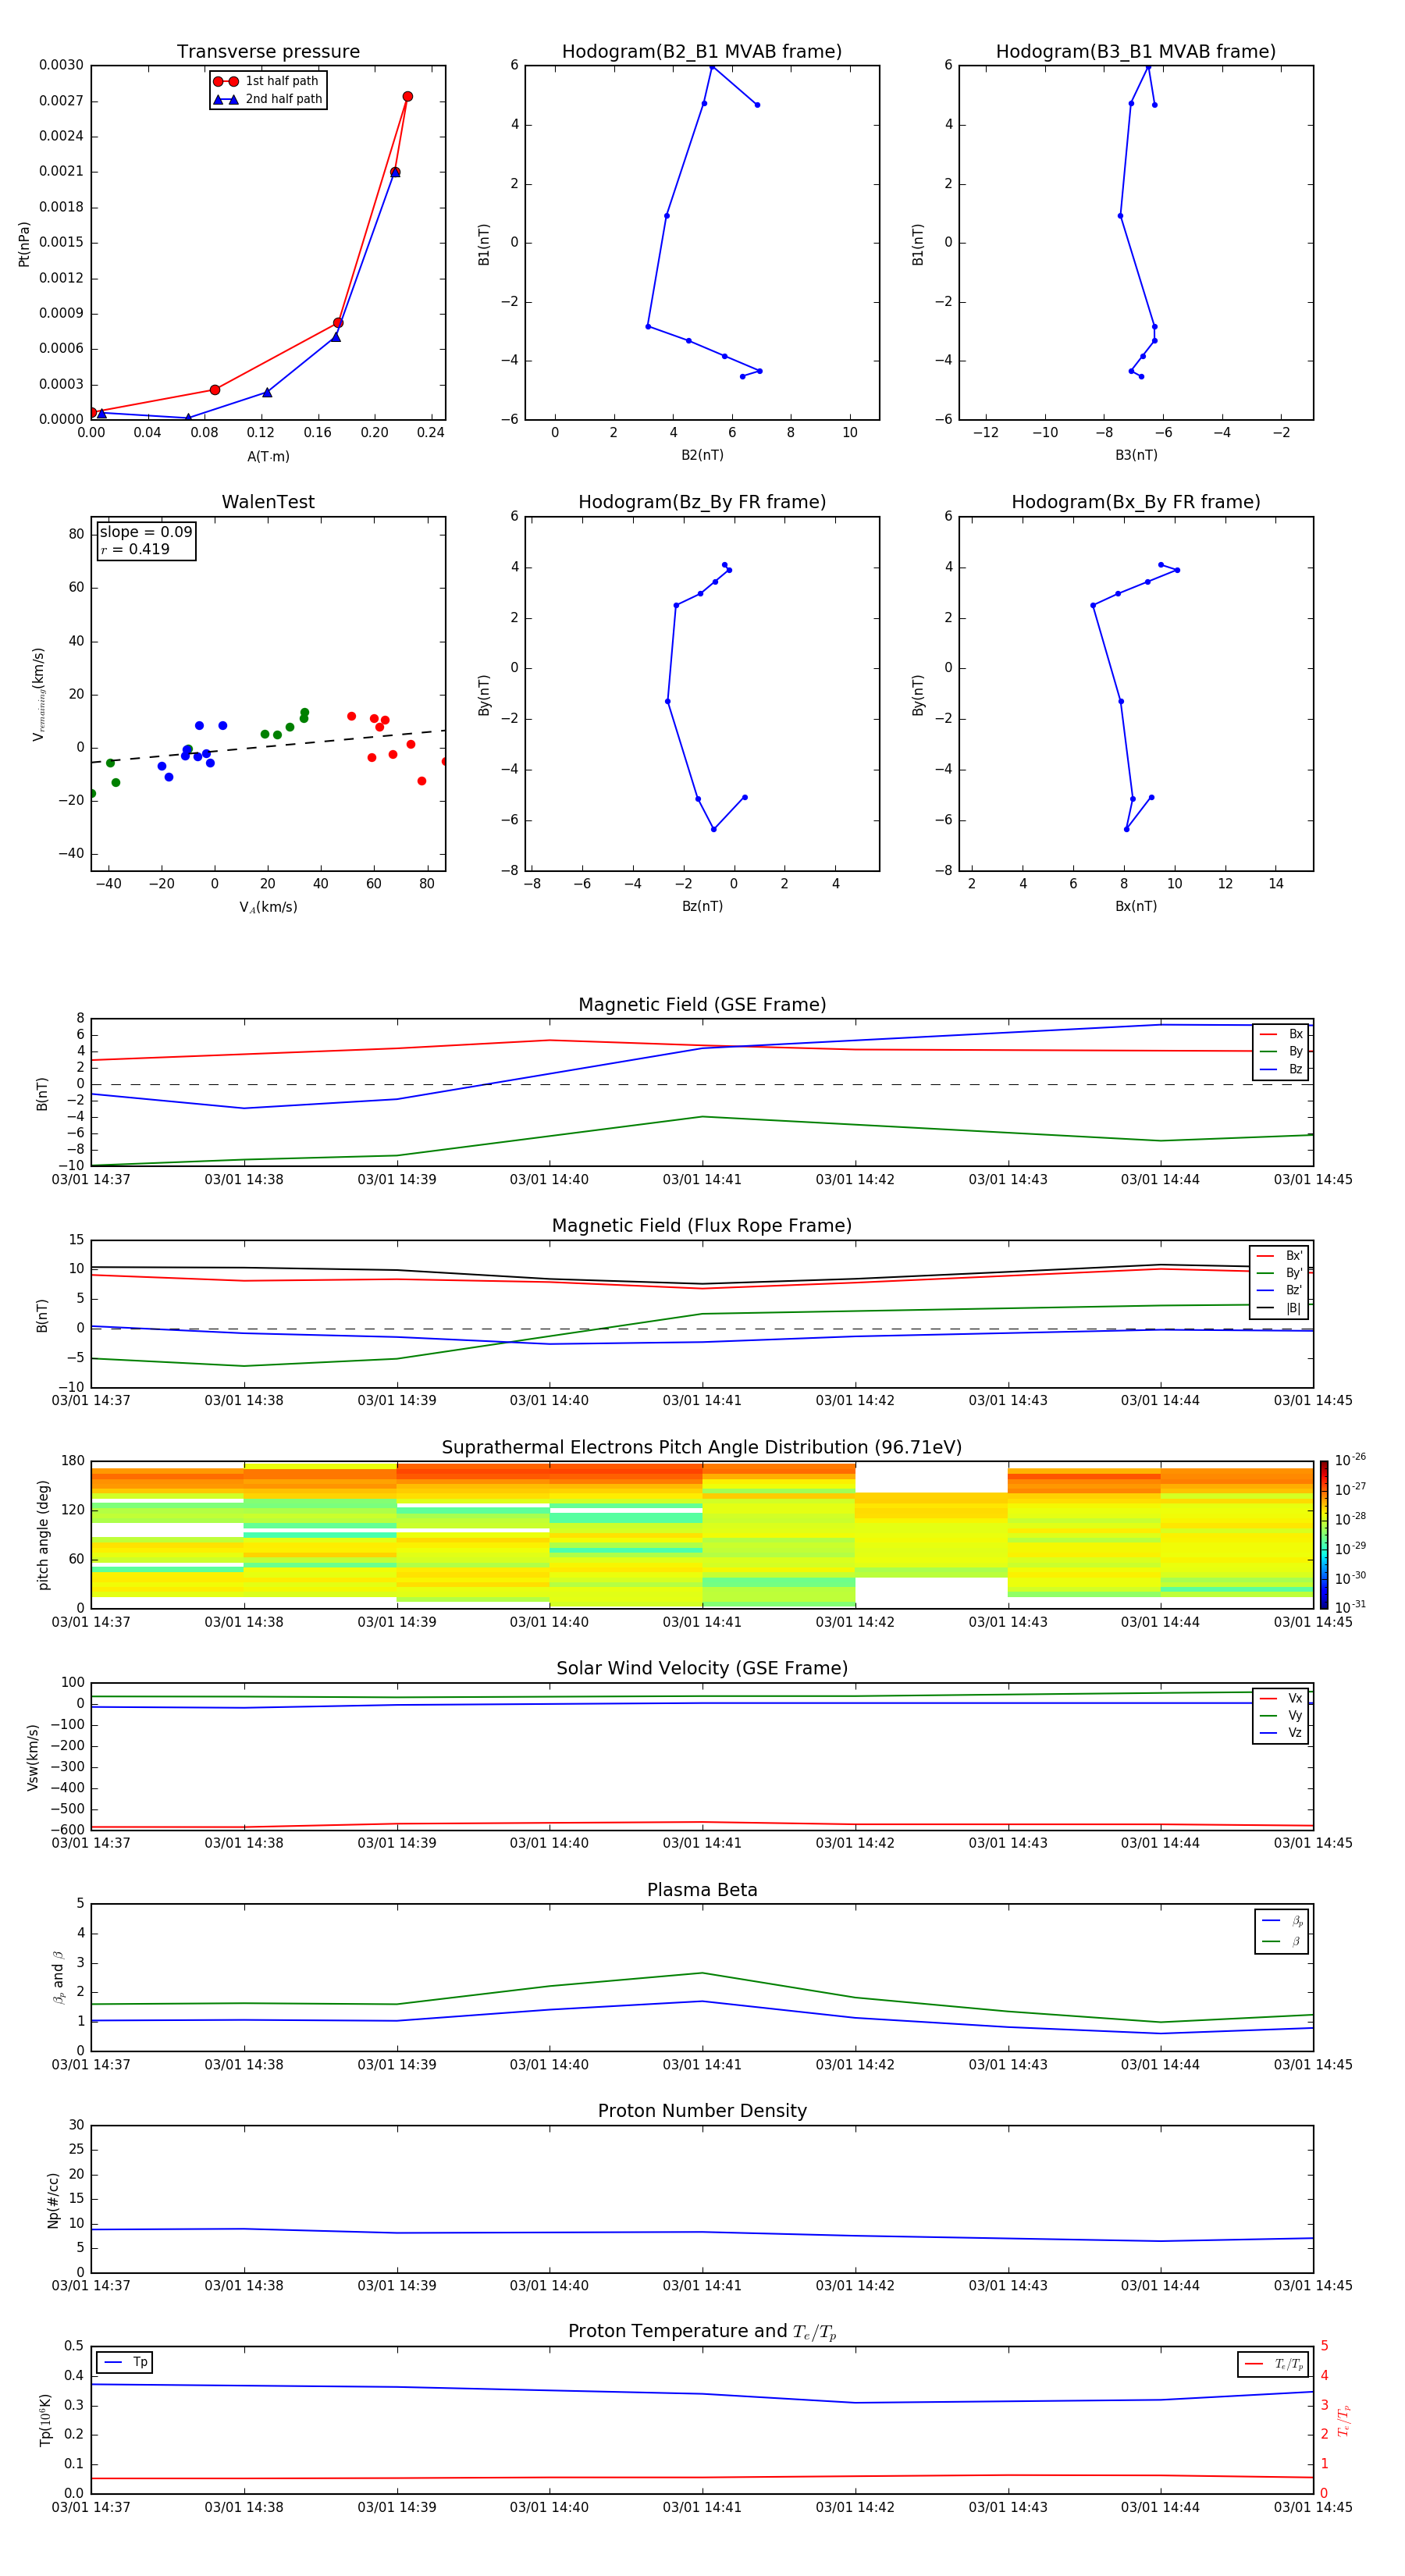Select Vx in the solar wind legend

[1281, 1698]
